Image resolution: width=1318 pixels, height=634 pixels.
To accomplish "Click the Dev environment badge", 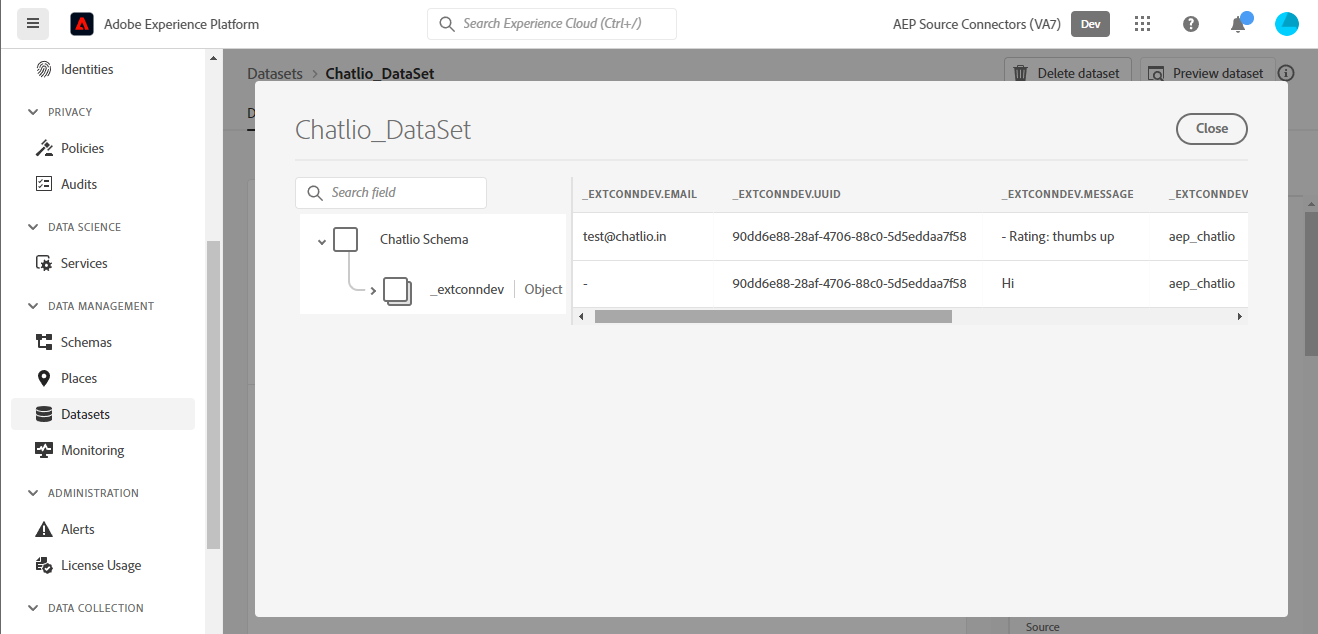I will click(1090, 24).
